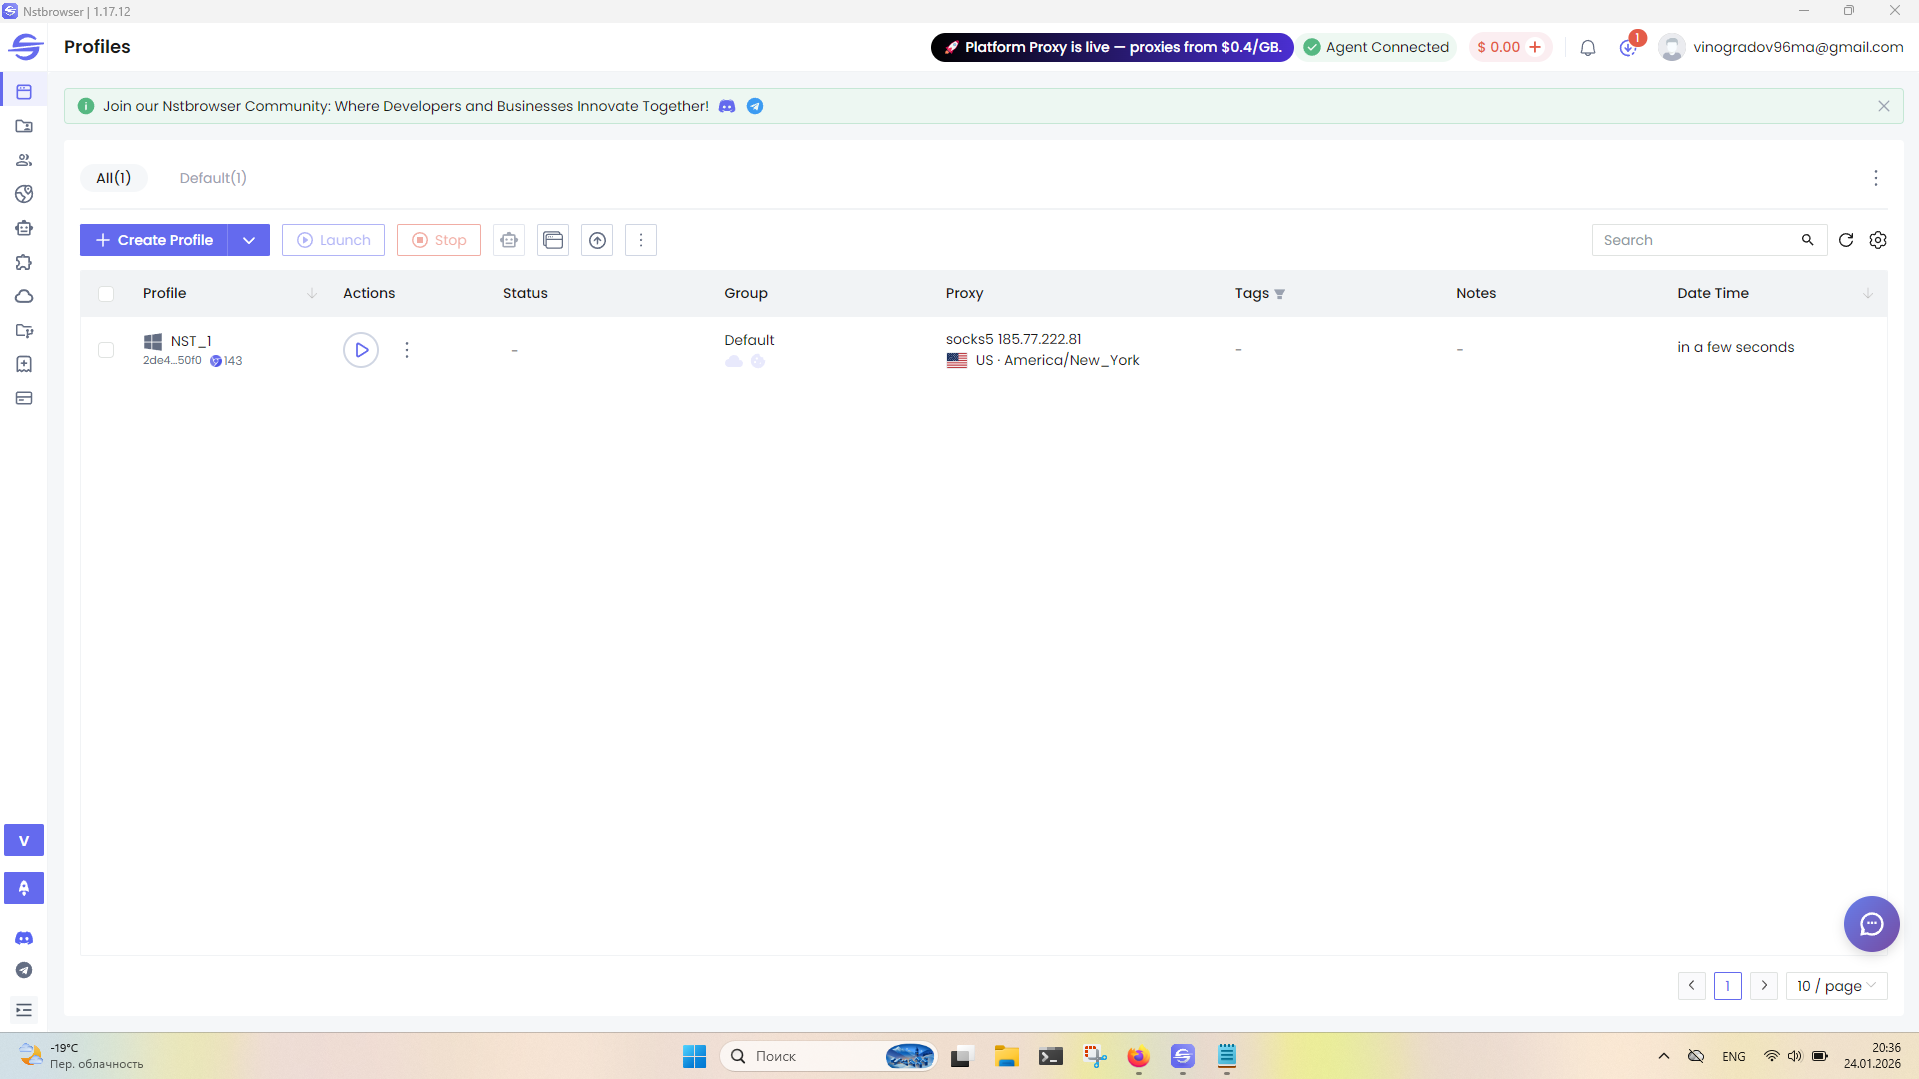Click the purple rocket upgrade icon
The height and width of the screenshot is (1079, 1919).
24,888
